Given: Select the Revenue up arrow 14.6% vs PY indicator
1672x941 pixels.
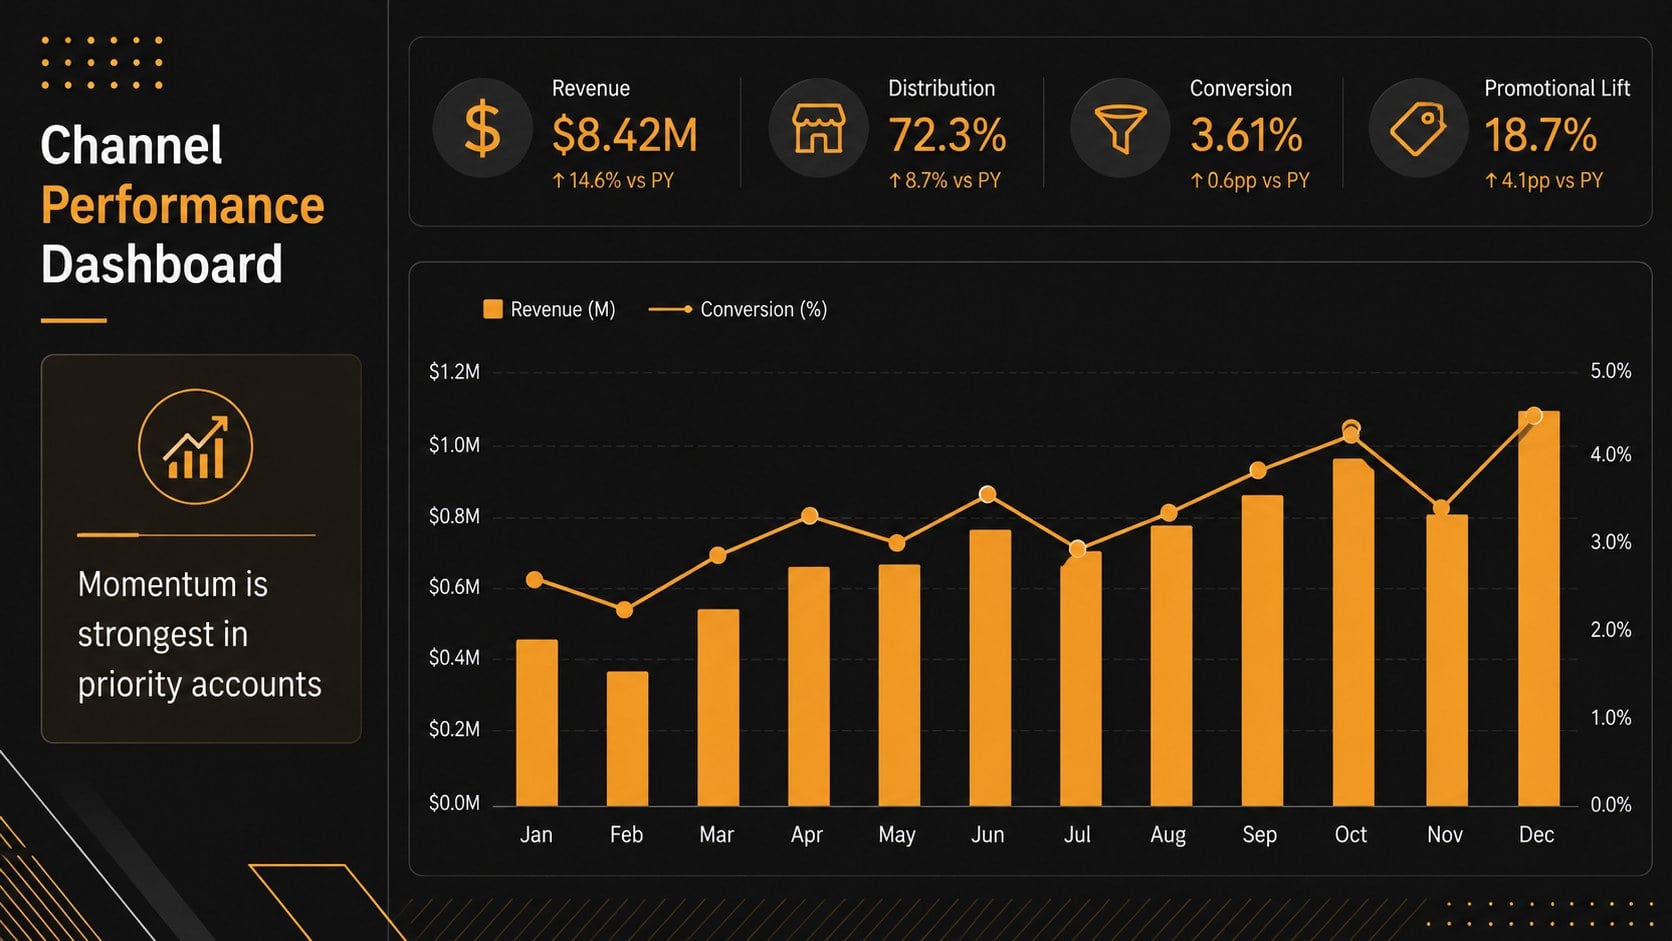Looking at the screenshot, I should pyautogui.click(x=613, y=181).
